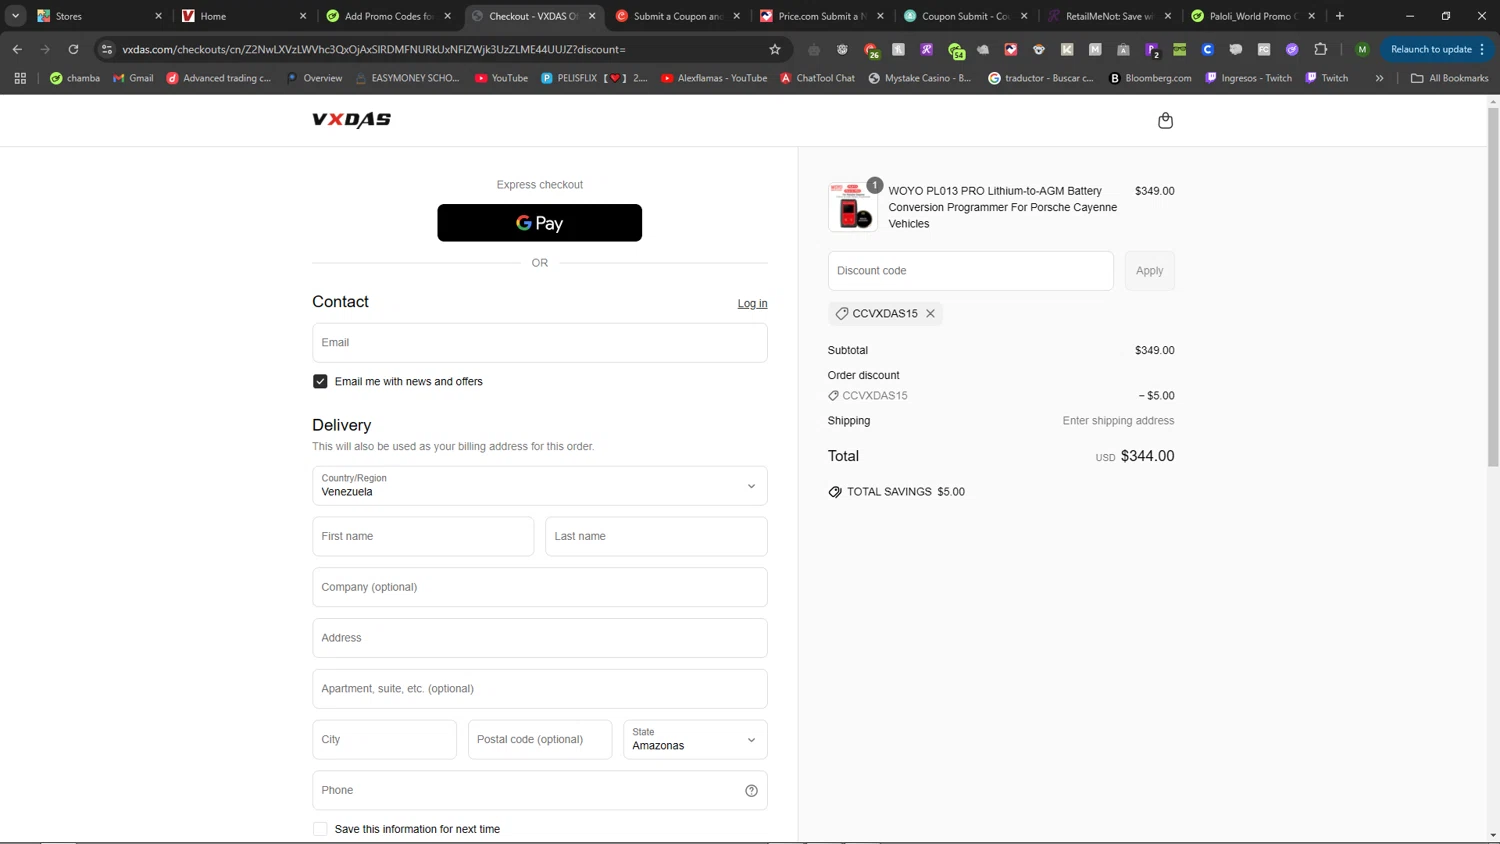Open the Twitch bookmark
The image size is (1500, 844).
(1326, 78)
